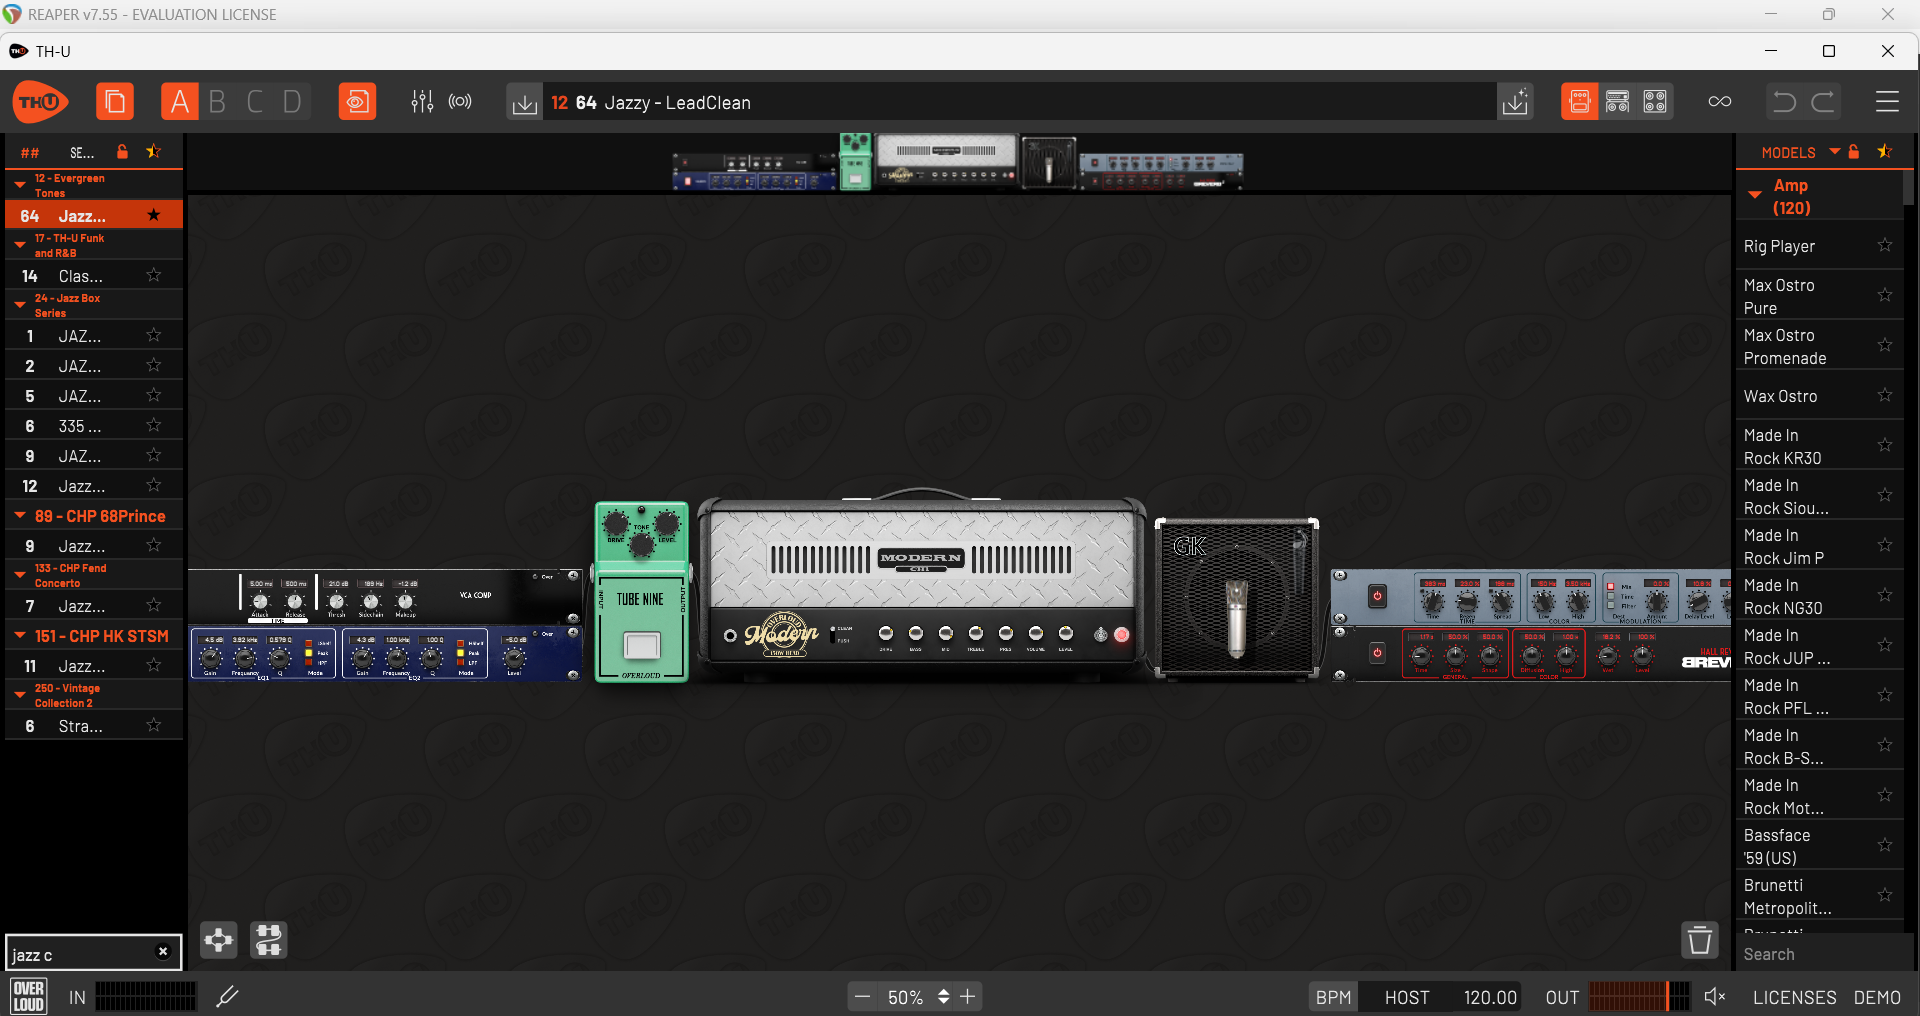Viewport: 1920px width, 1016px height.
Task: Select the 'Bassface '59 (US)' amp model
Action: tap(1820, 846)
